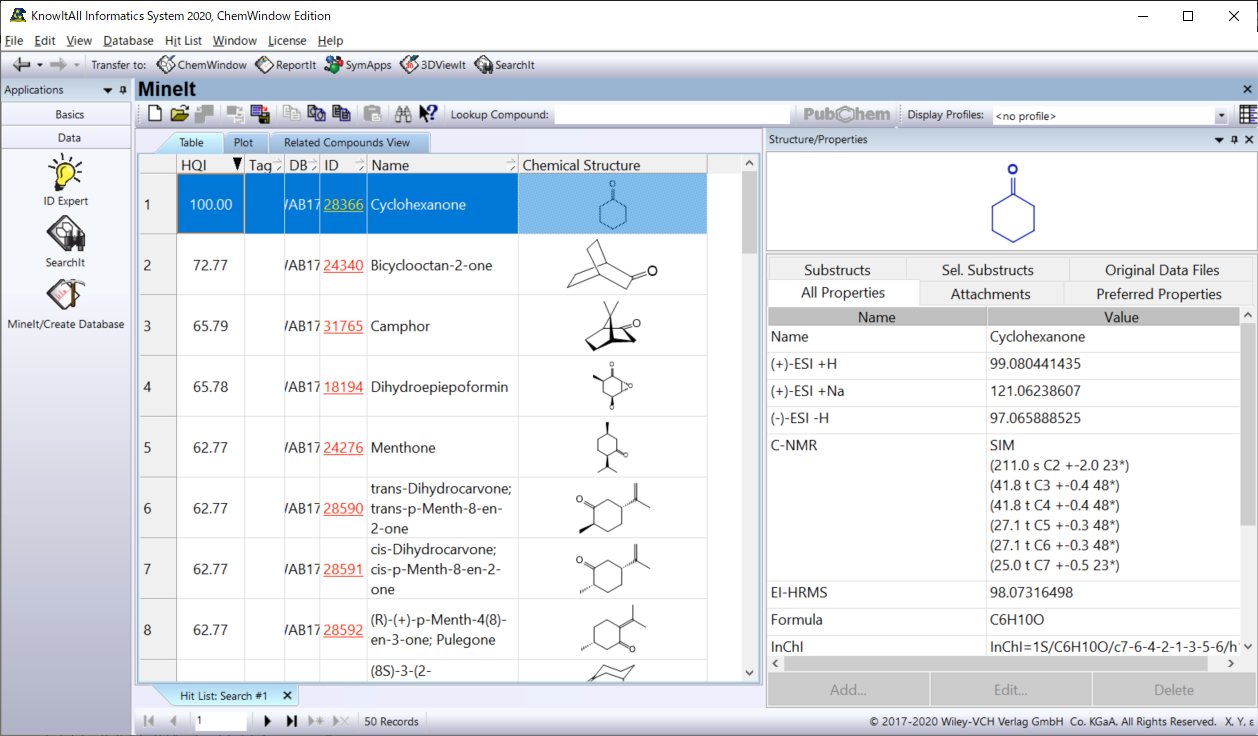Click the copy-with-magnifier toolbar icon
The image size is (1258, 736).
(316, 114)
